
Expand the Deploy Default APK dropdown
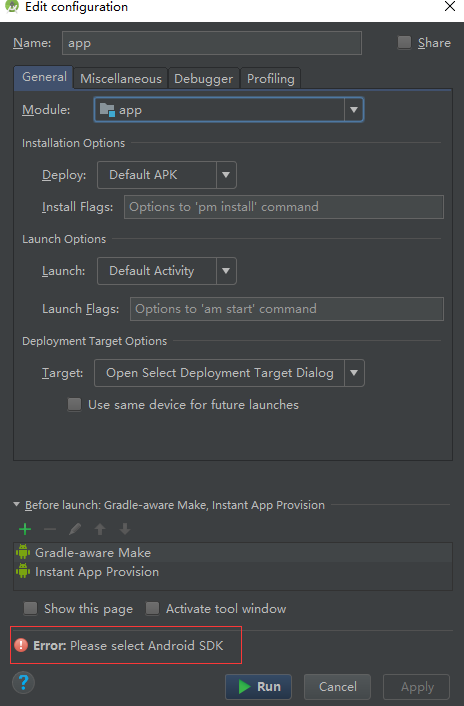pyautogui.click(x=167, y=175)
